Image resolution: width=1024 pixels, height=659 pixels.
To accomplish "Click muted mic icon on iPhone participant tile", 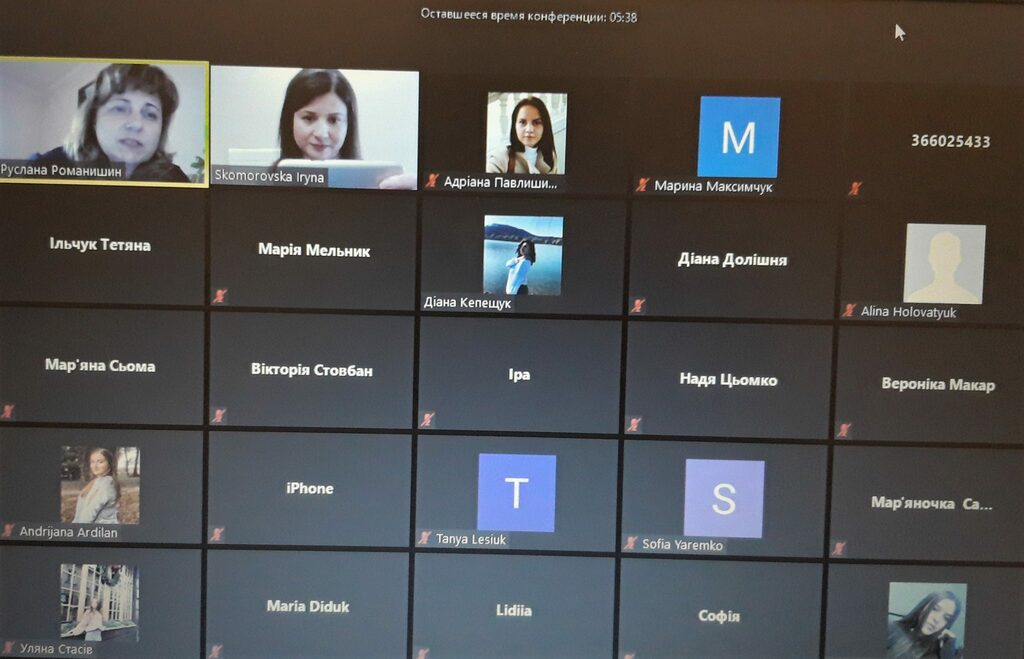I will click(217, 534).
